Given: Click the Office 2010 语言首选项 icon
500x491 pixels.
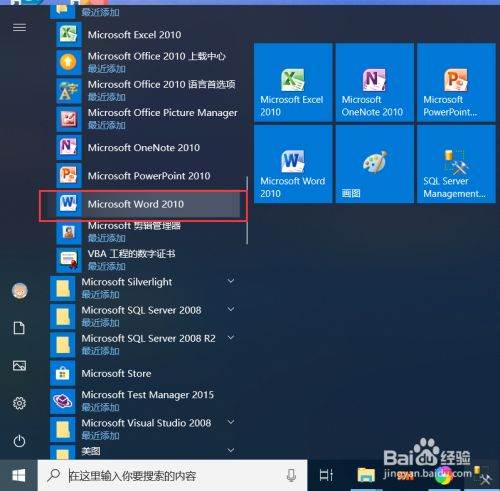Looking at the screenshot, I should click(69, 91).
